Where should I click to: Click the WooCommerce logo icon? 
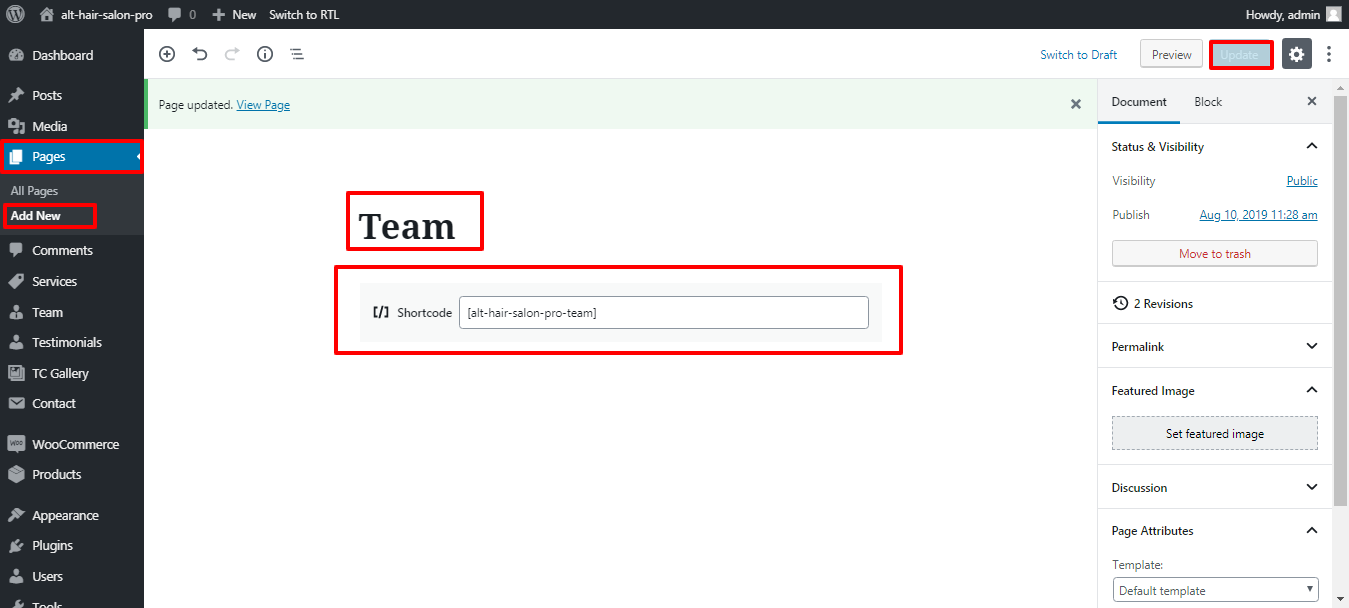click(x=16, y=444)
